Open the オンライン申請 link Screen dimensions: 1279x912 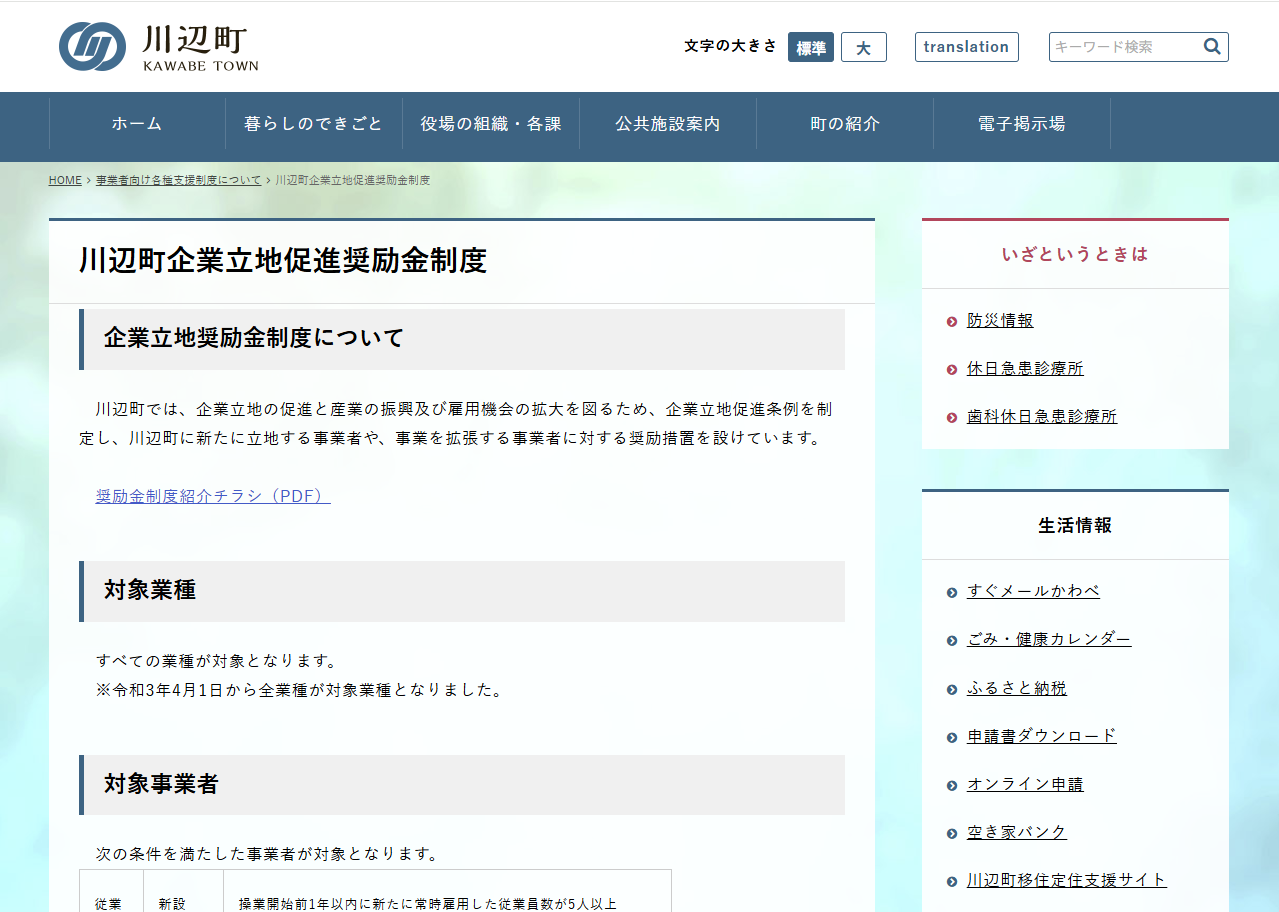pos(1025,784)
